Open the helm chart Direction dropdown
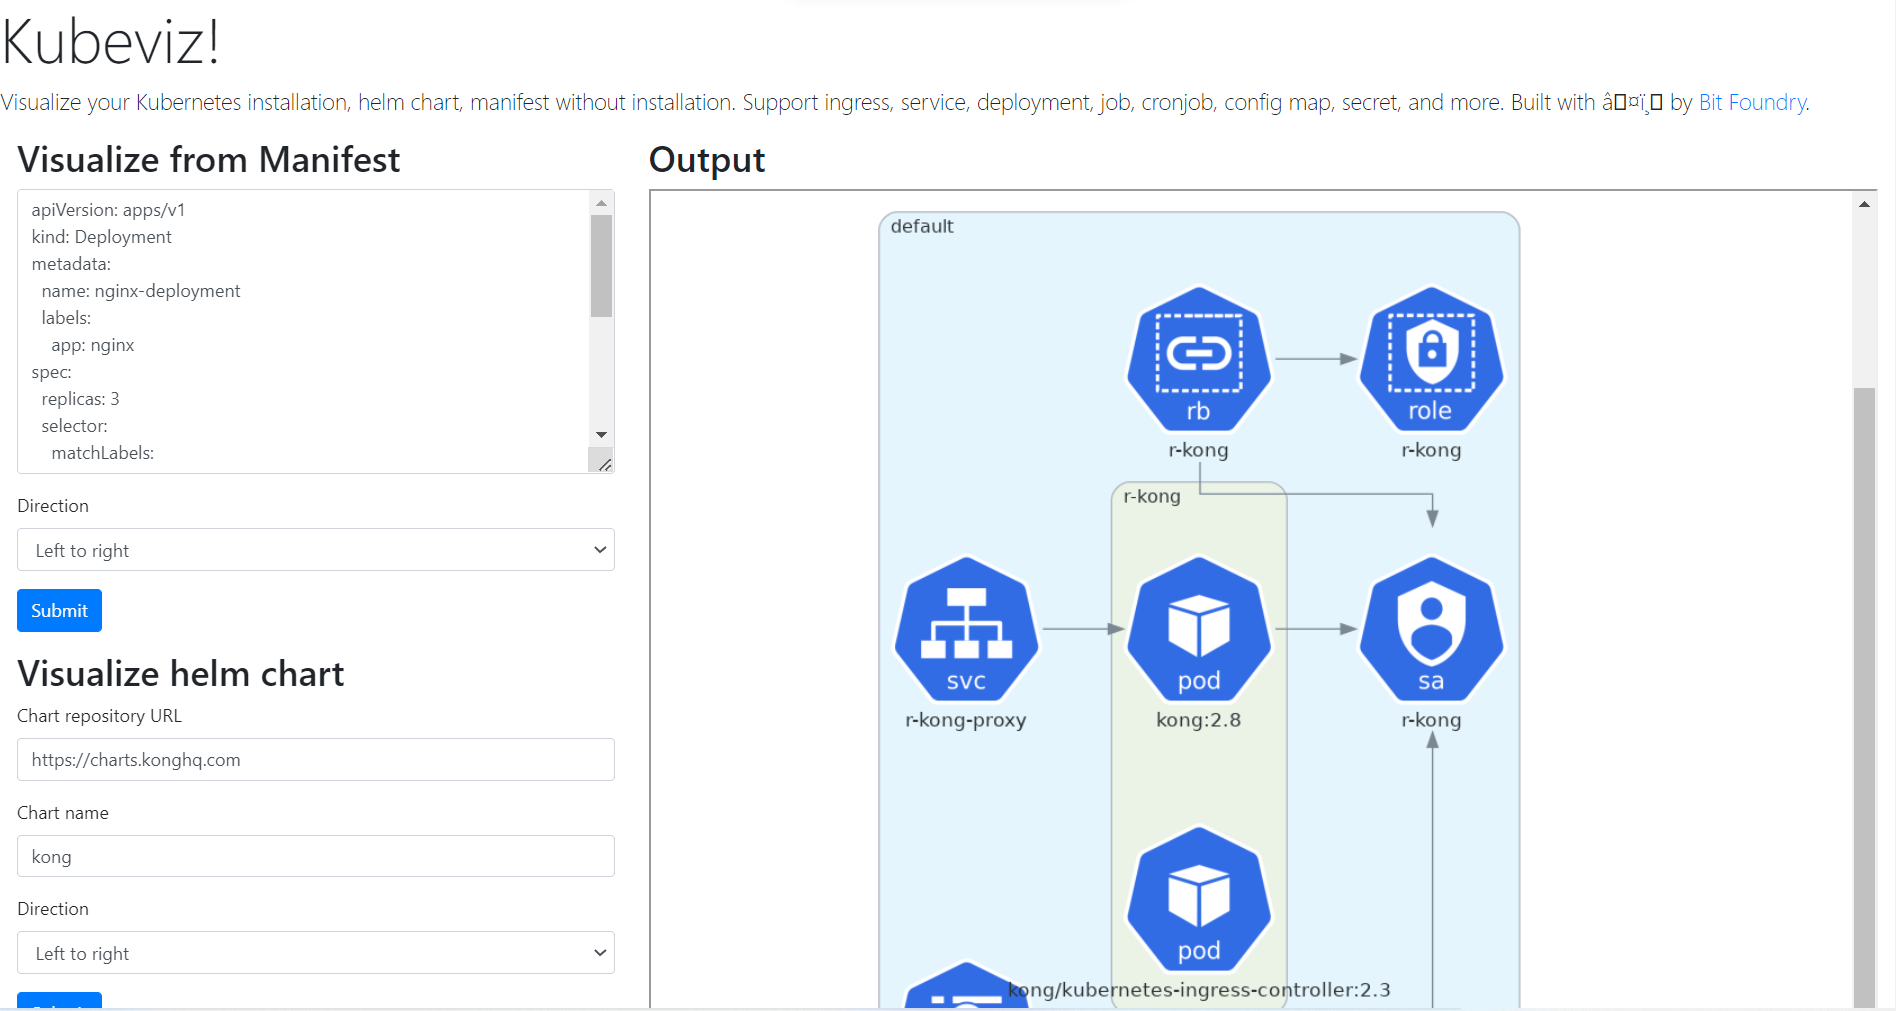This screenshot has height=1011, width=1896. (x=316, y=953)
